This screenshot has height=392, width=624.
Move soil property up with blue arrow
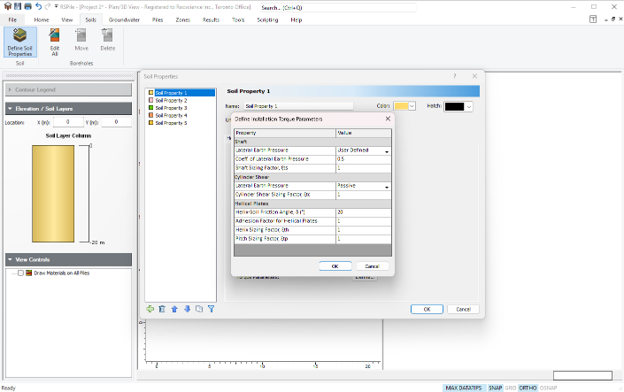(174, 309)
